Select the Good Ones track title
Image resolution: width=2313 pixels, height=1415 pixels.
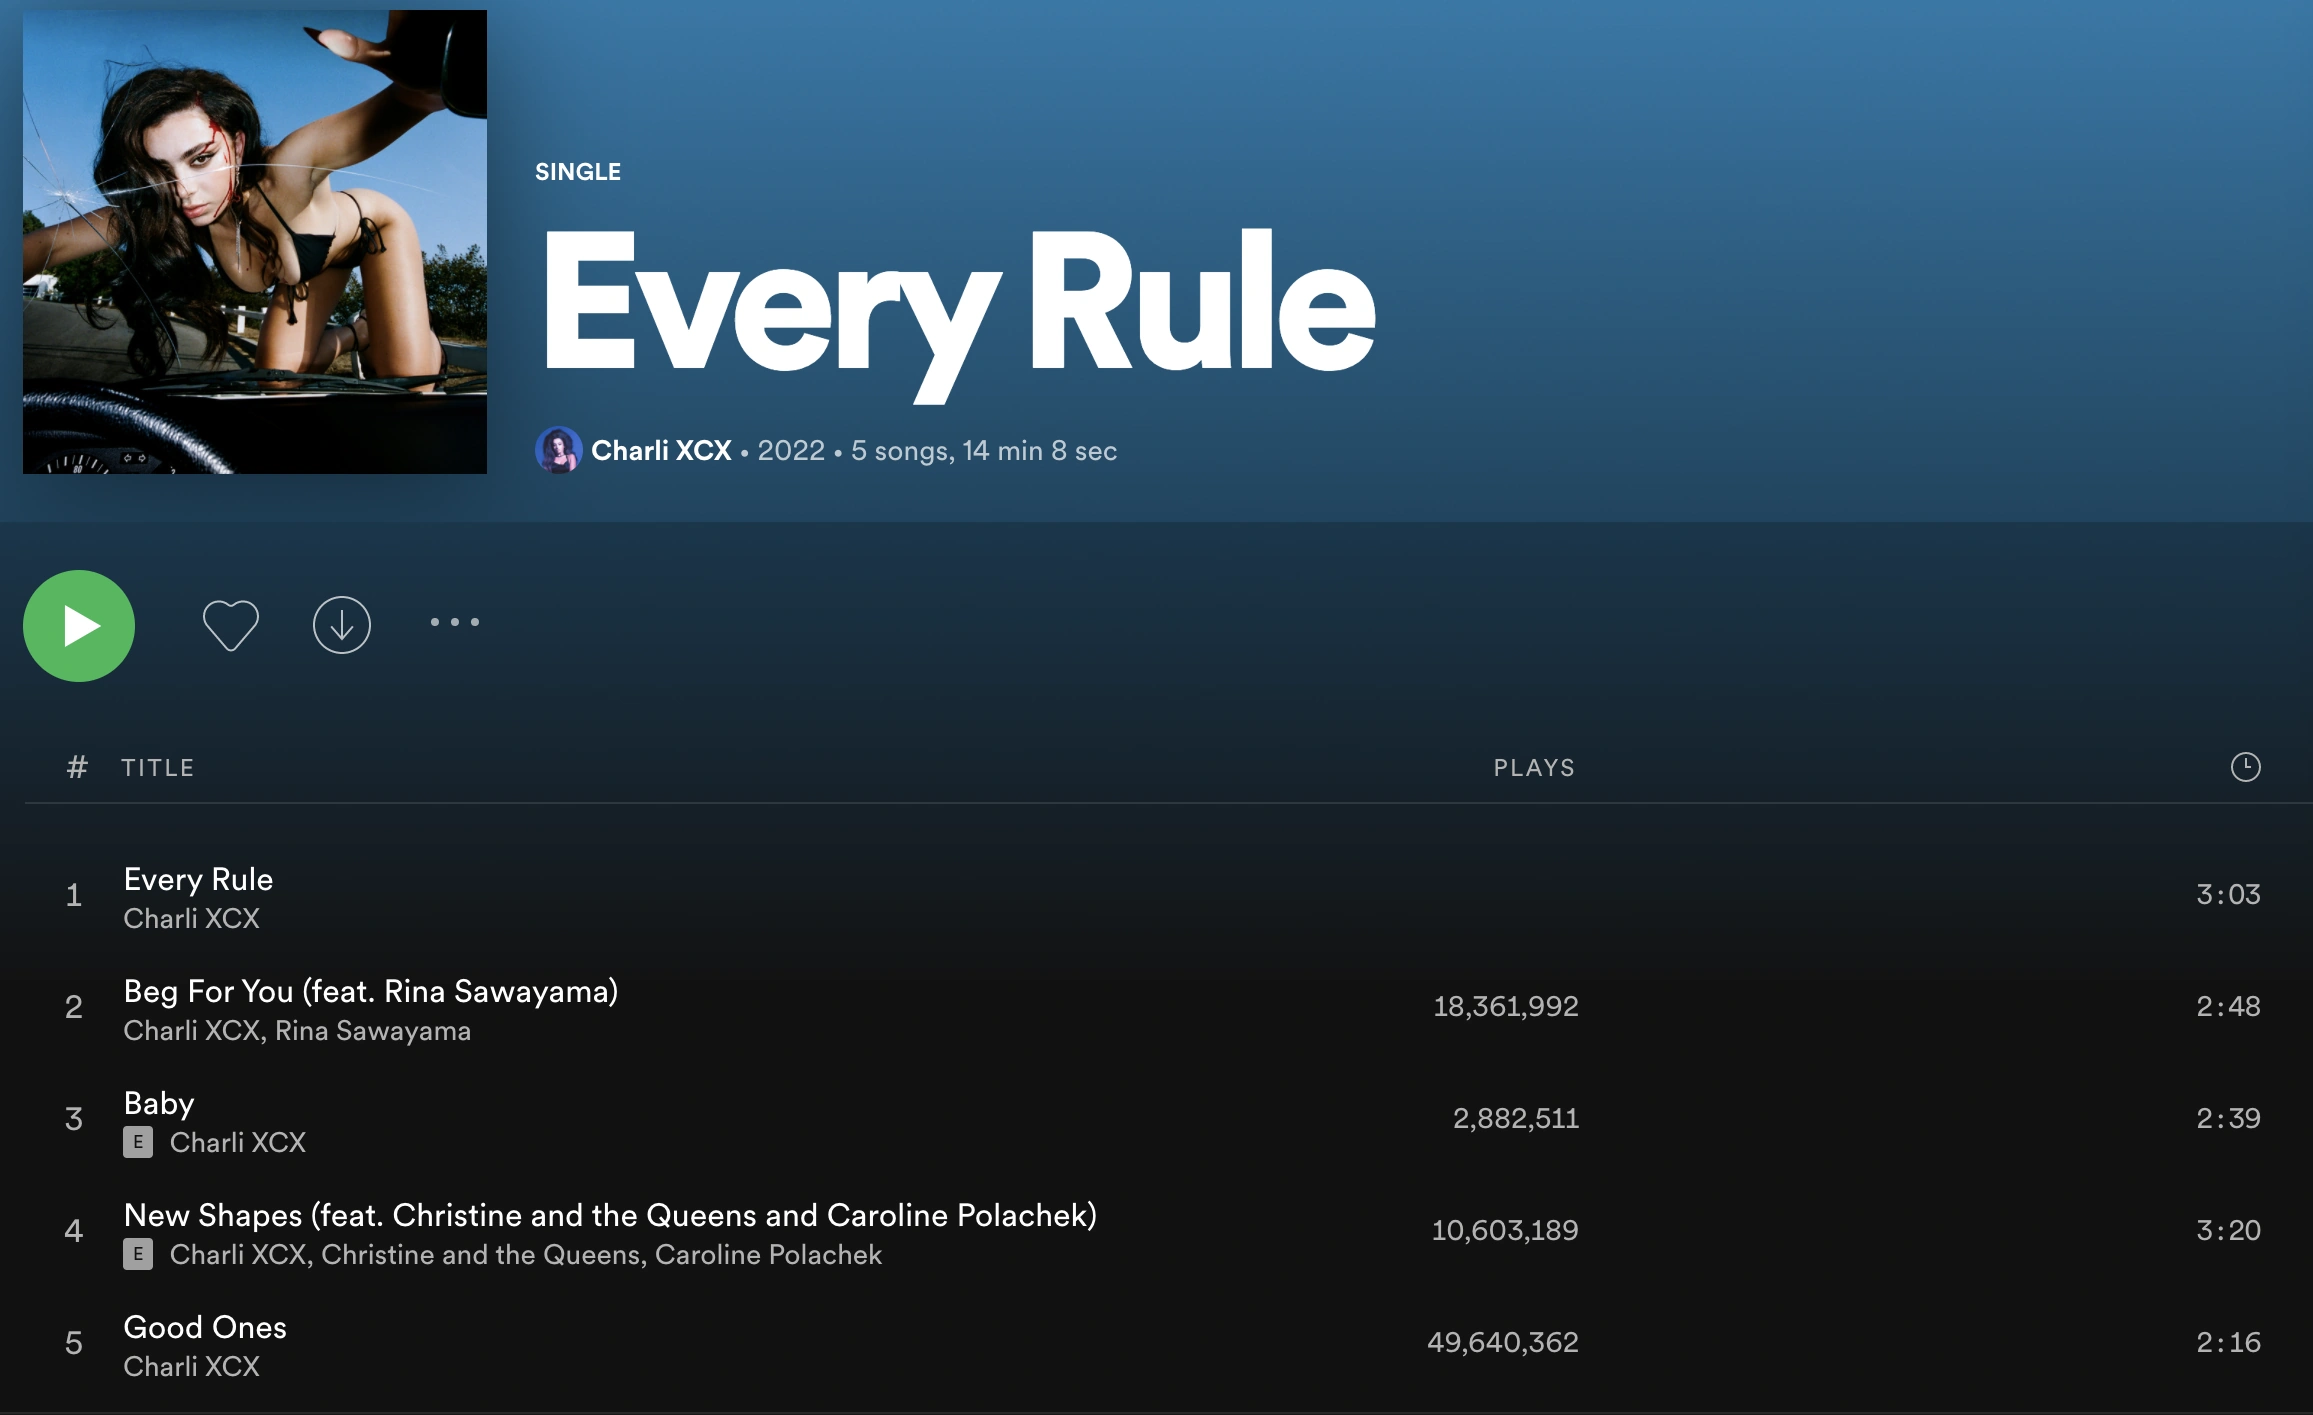[x=205, y=1327]
